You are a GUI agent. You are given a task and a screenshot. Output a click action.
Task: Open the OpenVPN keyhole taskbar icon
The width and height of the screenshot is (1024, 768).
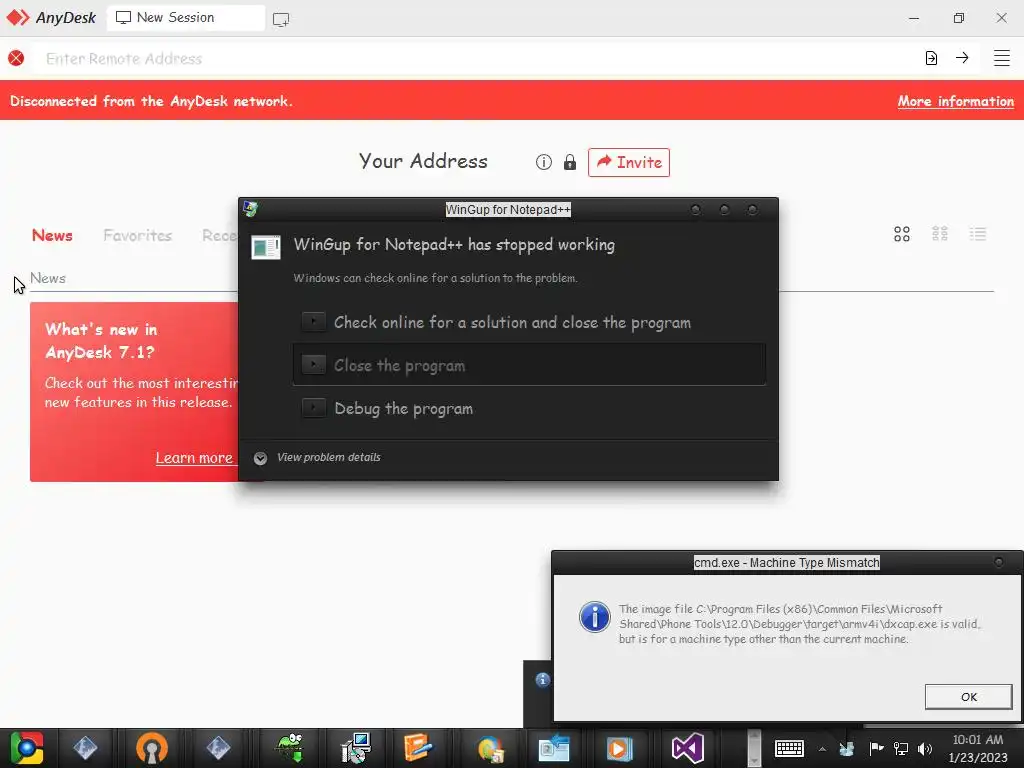pyautogui.click(x=152, y=748)
